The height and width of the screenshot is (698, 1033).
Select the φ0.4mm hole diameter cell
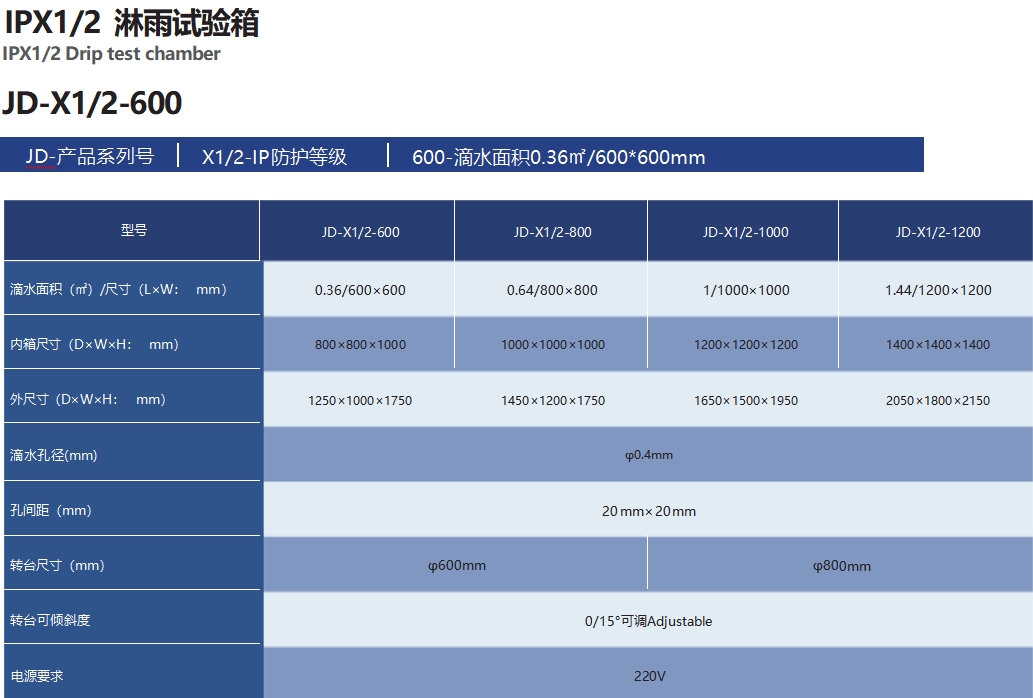[x=648, y=455]
